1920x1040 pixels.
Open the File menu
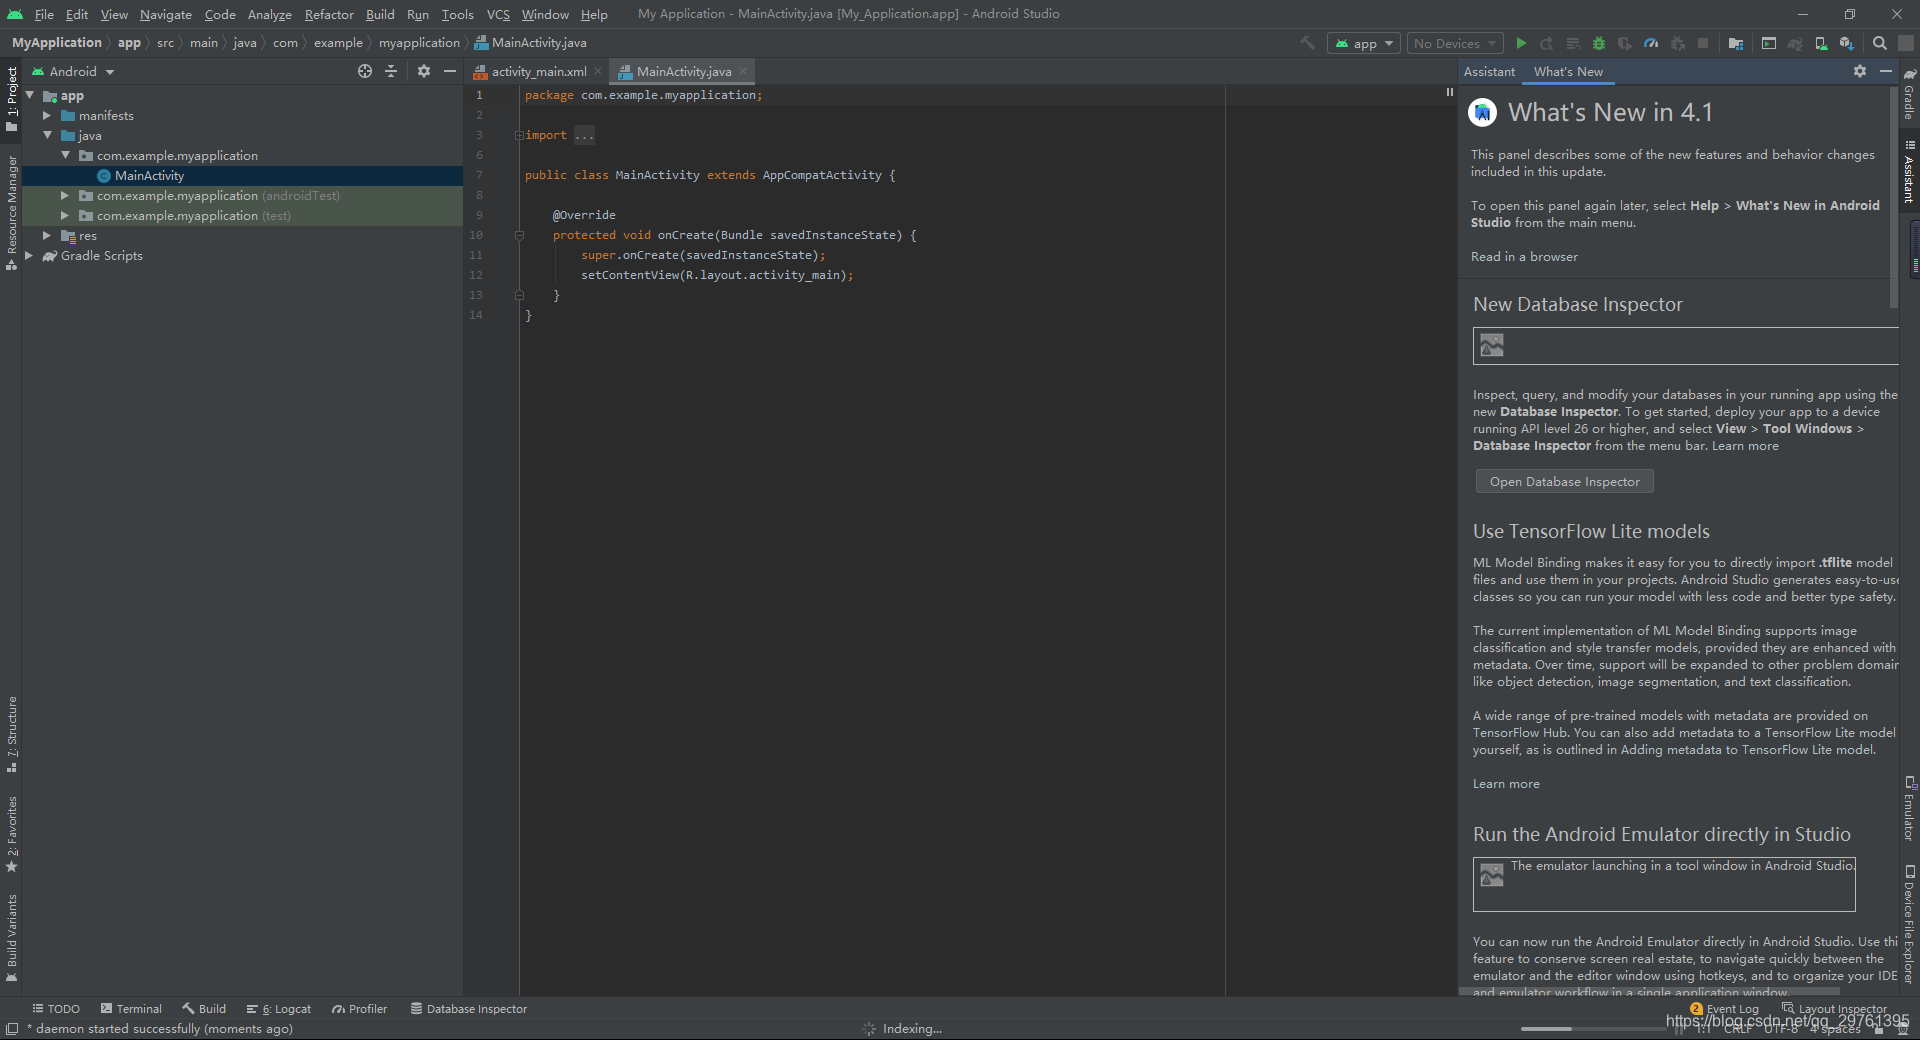[x=44, y=14]
